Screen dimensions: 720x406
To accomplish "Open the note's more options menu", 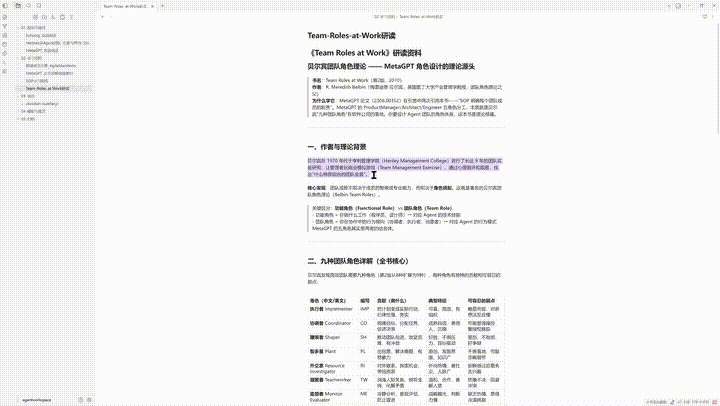I will point(713,17).
